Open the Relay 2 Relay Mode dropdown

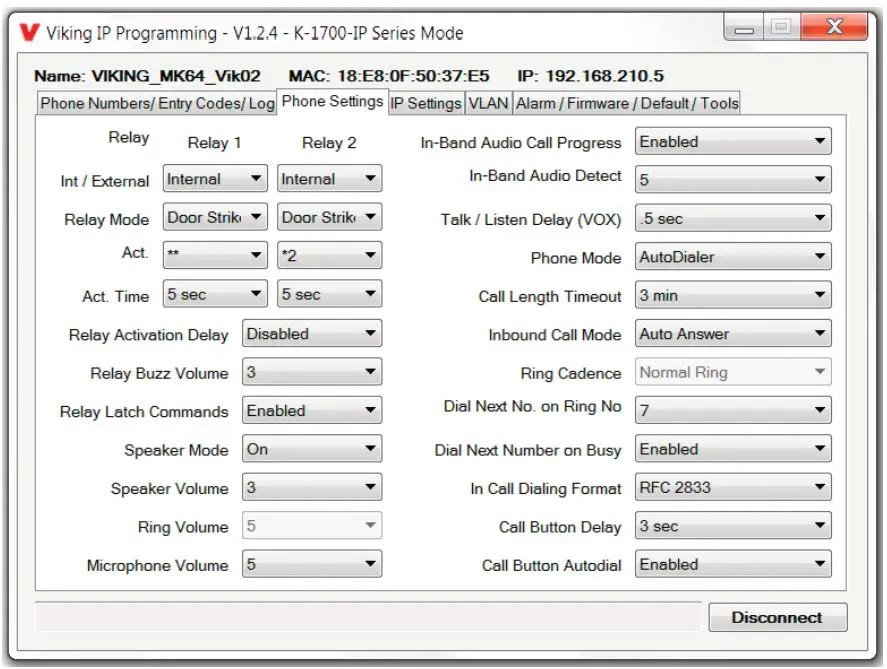click(330, 218)
